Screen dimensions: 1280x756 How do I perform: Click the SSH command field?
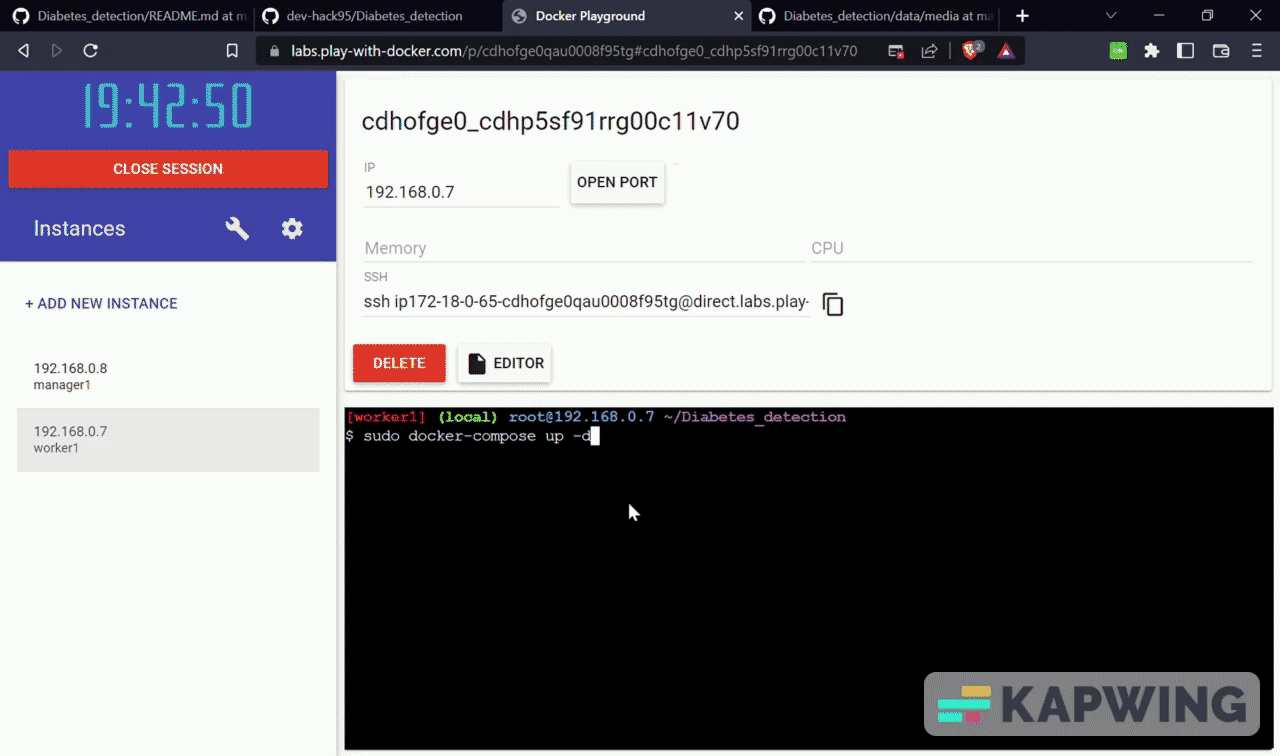tap(586, 302)
